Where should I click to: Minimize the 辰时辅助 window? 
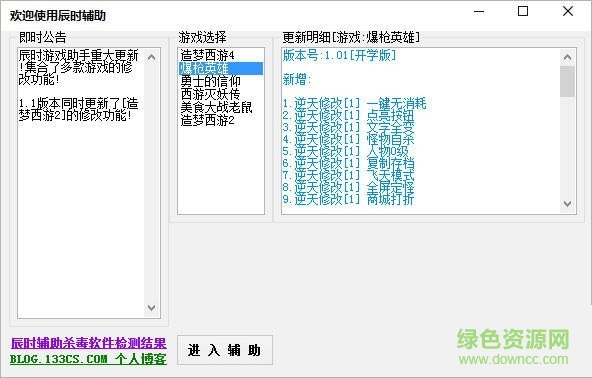coord(479,12)
